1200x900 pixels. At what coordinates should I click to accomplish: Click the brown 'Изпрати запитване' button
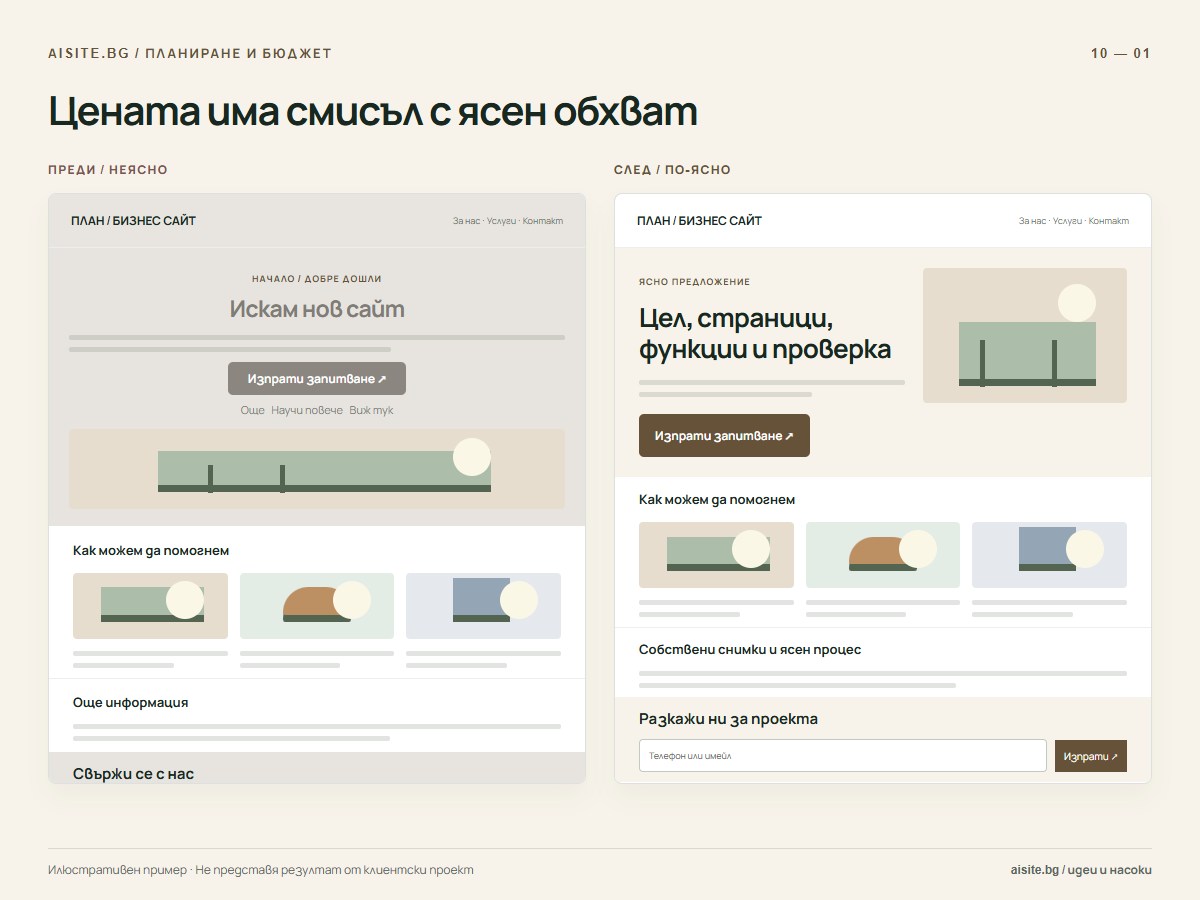tap(724, 436)
